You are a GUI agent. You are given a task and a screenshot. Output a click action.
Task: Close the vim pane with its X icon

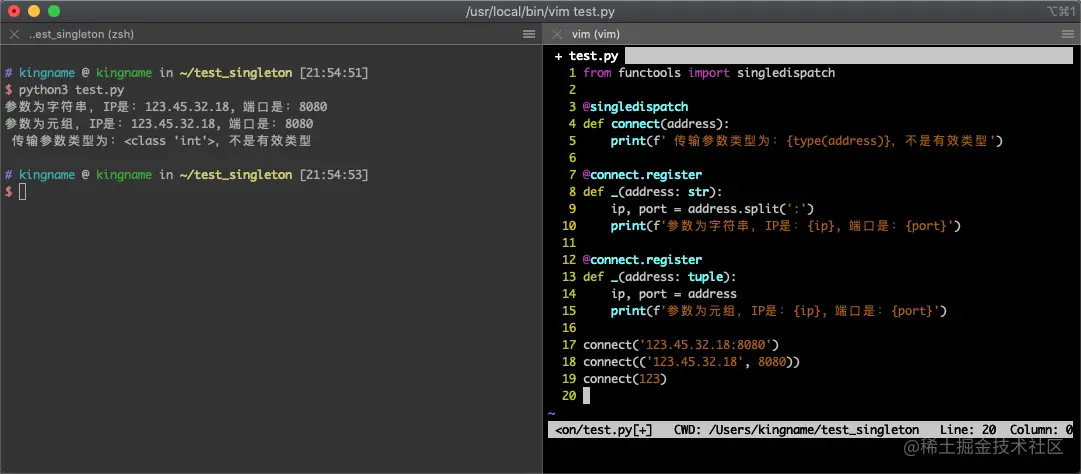(x=557, y=34)
